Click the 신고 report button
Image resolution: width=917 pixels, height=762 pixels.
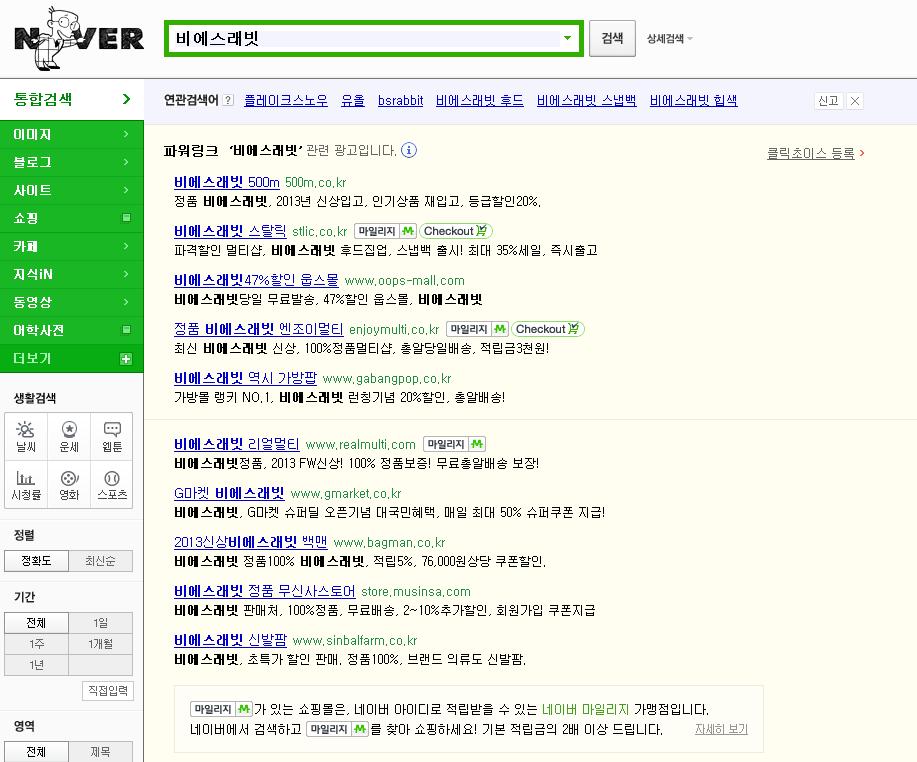828,101
